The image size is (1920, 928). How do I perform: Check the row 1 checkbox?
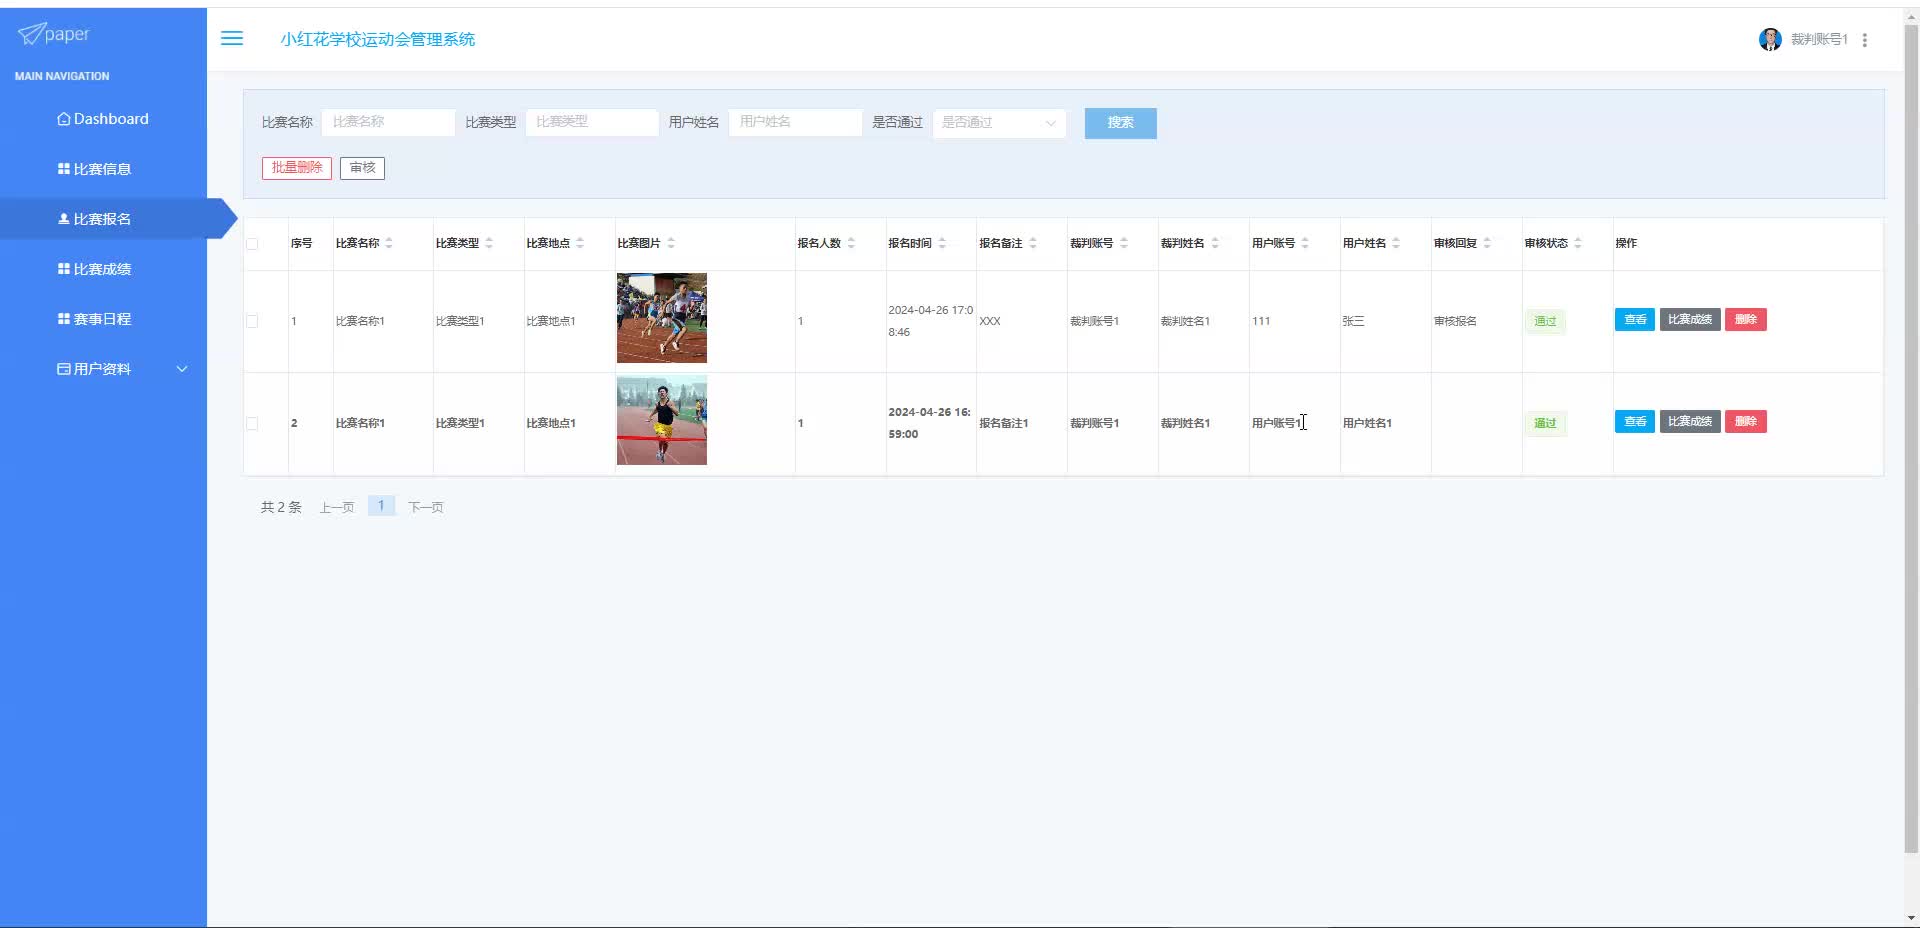click(252, 322)
